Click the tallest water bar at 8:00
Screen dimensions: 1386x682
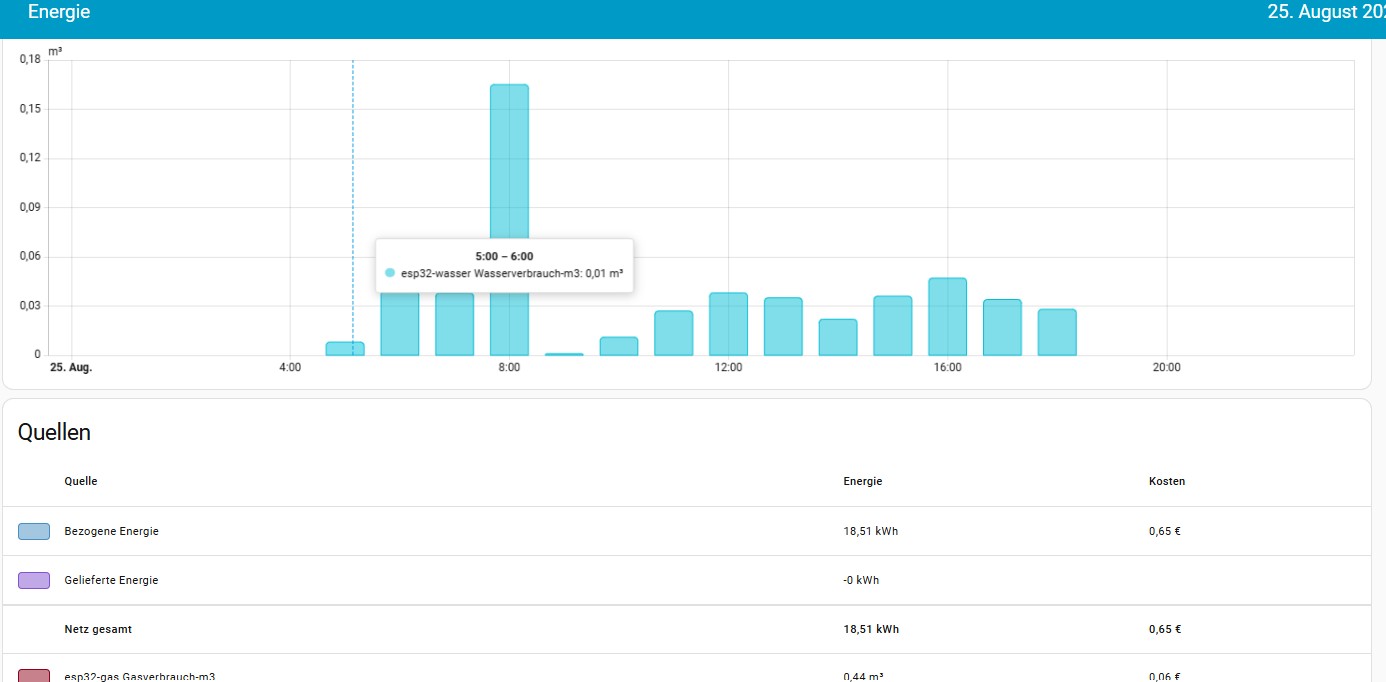[509, 220]
